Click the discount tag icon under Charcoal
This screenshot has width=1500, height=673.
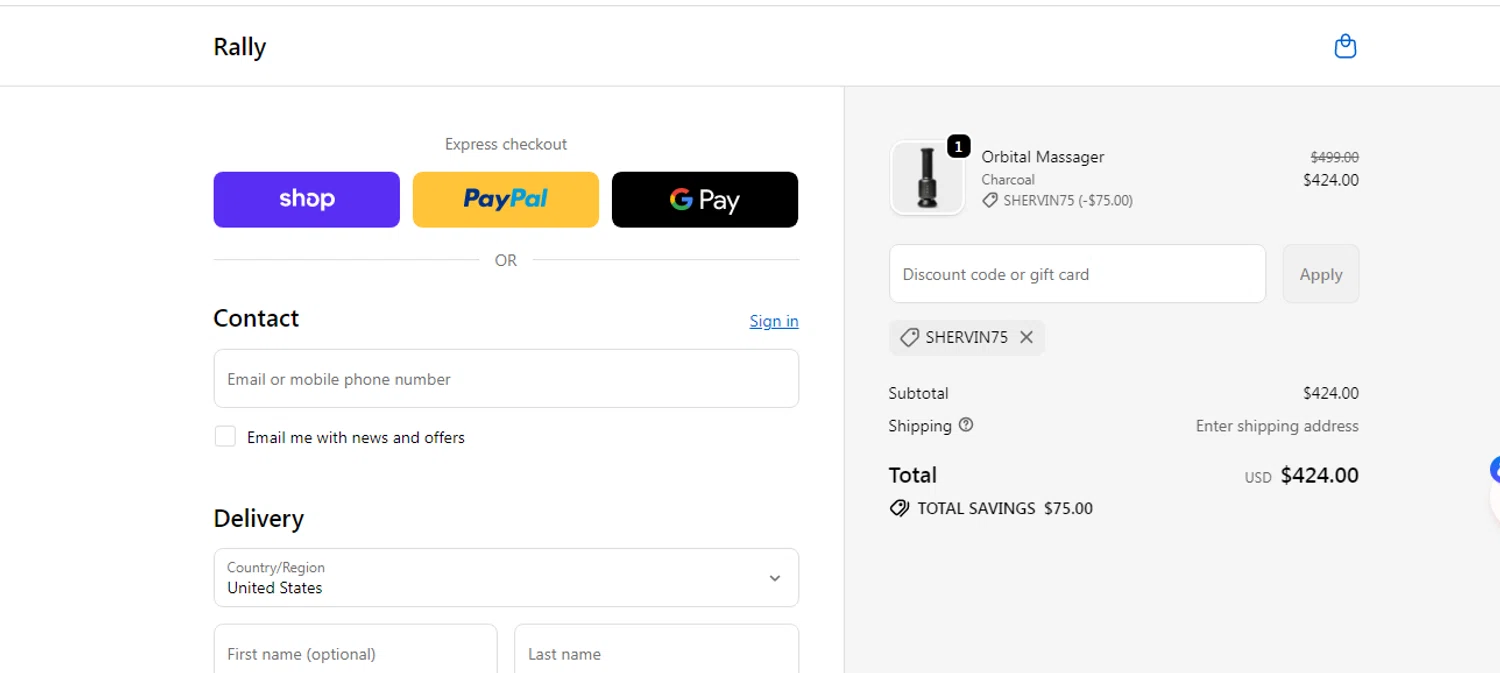990,200
